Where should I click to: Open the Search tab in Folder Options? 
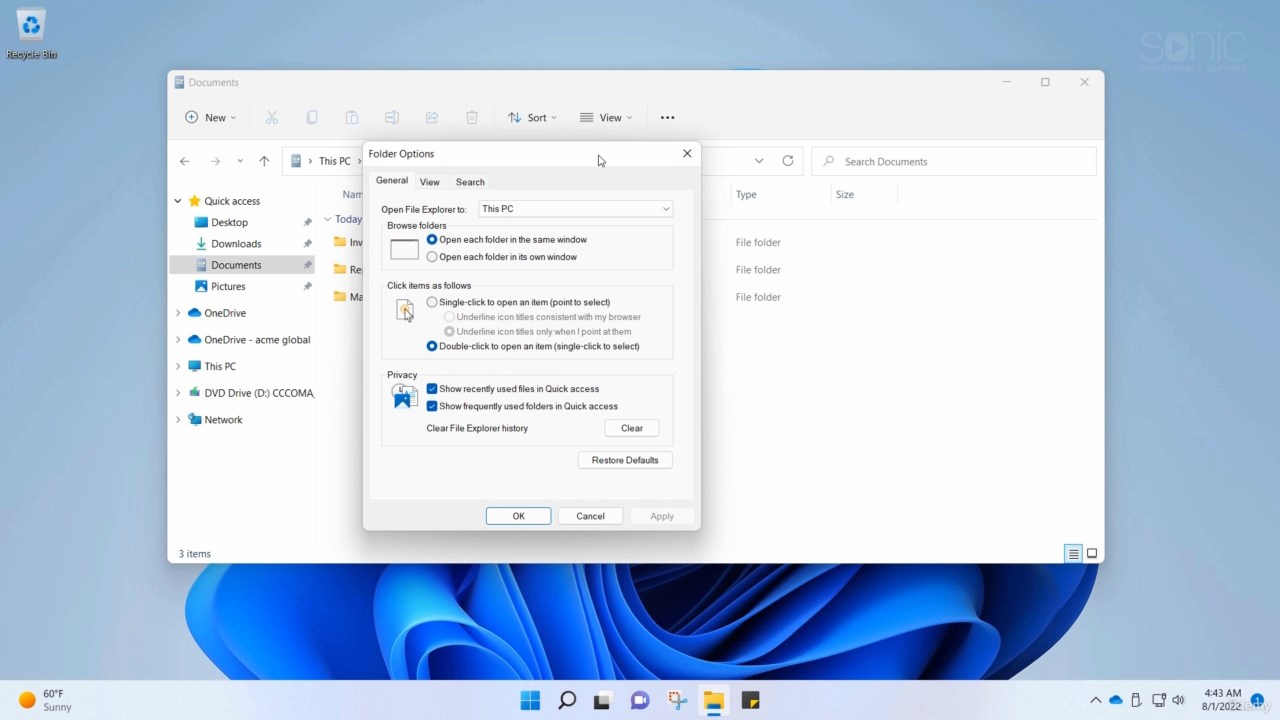pos(470,182)
